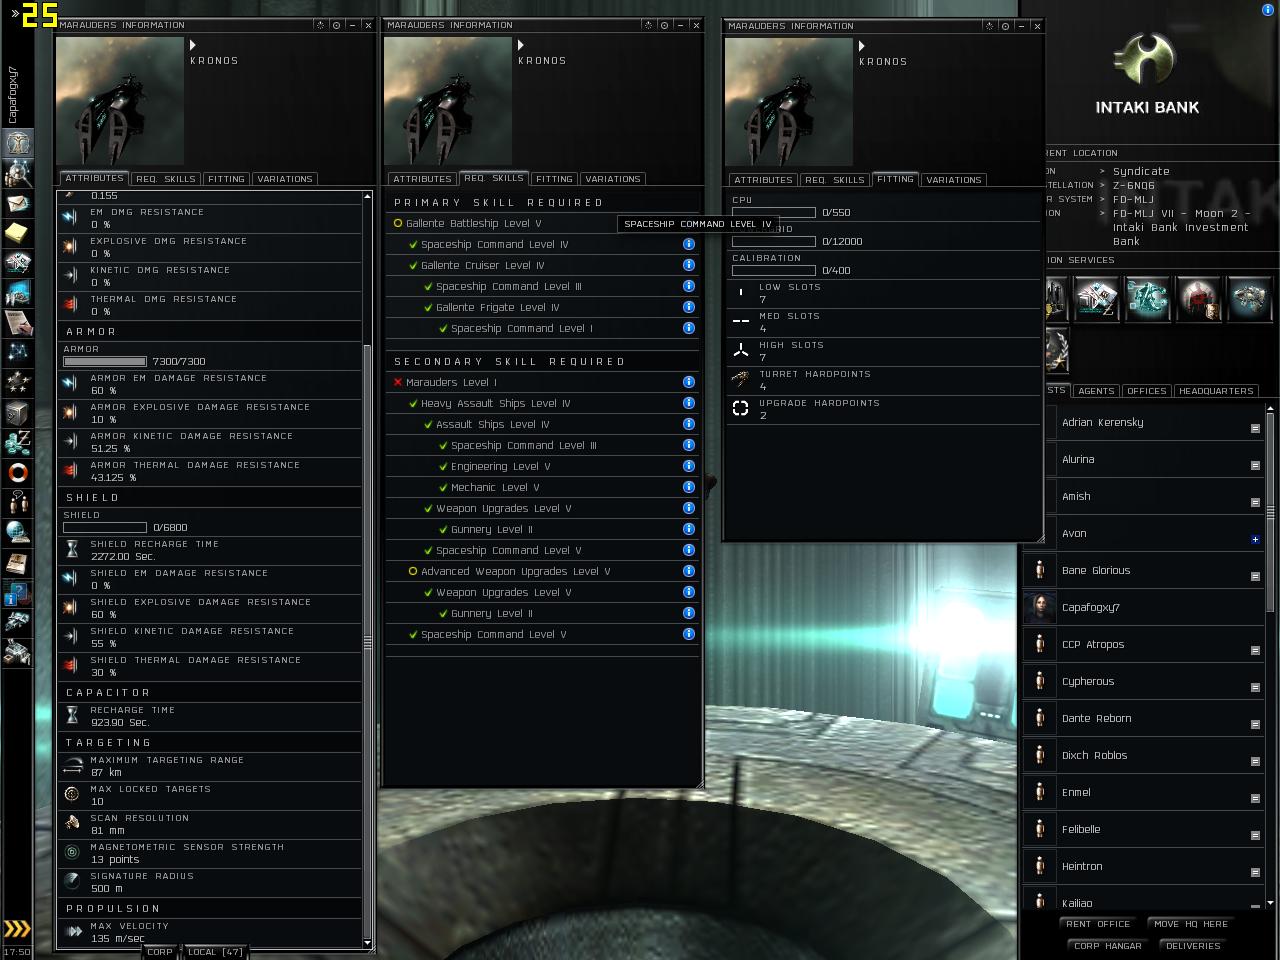
Task: Open Kronos arrow menu in Attributes window
Action: 193,45
